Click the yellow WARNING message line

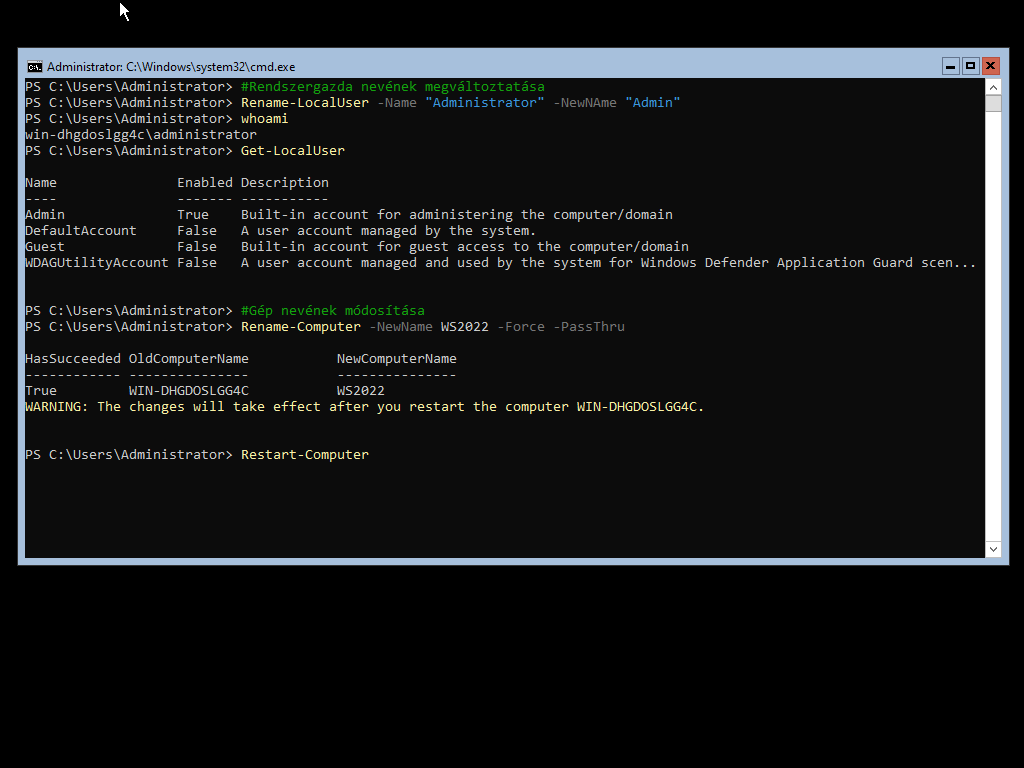(x=364, y=407)
